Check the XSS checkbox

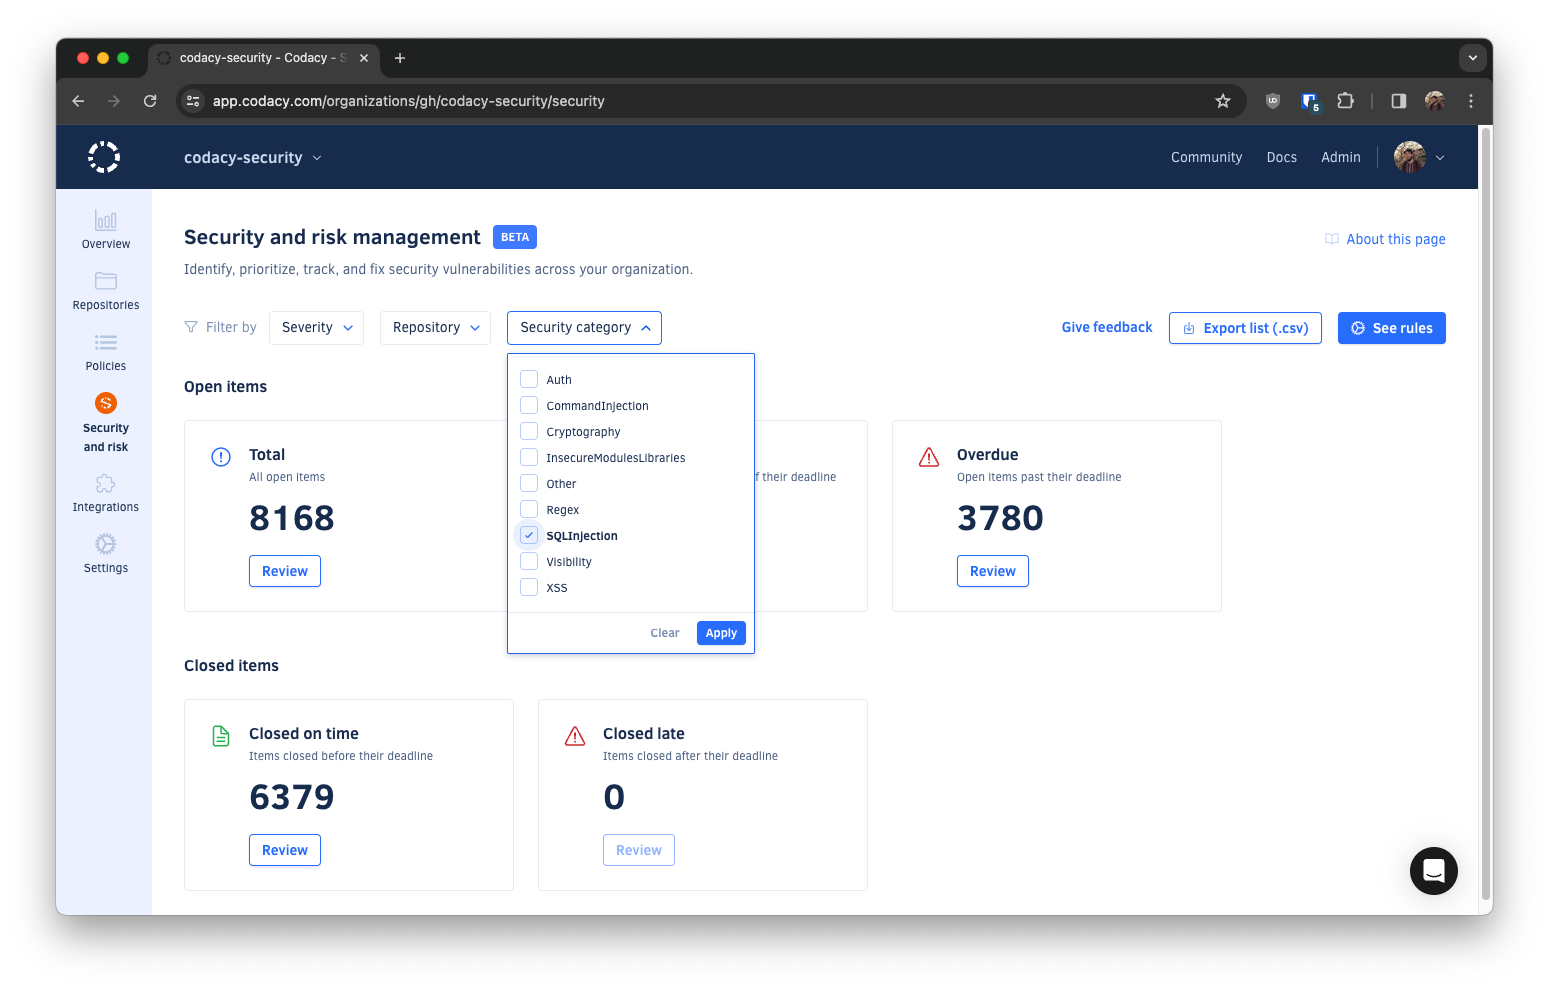pyautogui.click(x=529, y=587)
